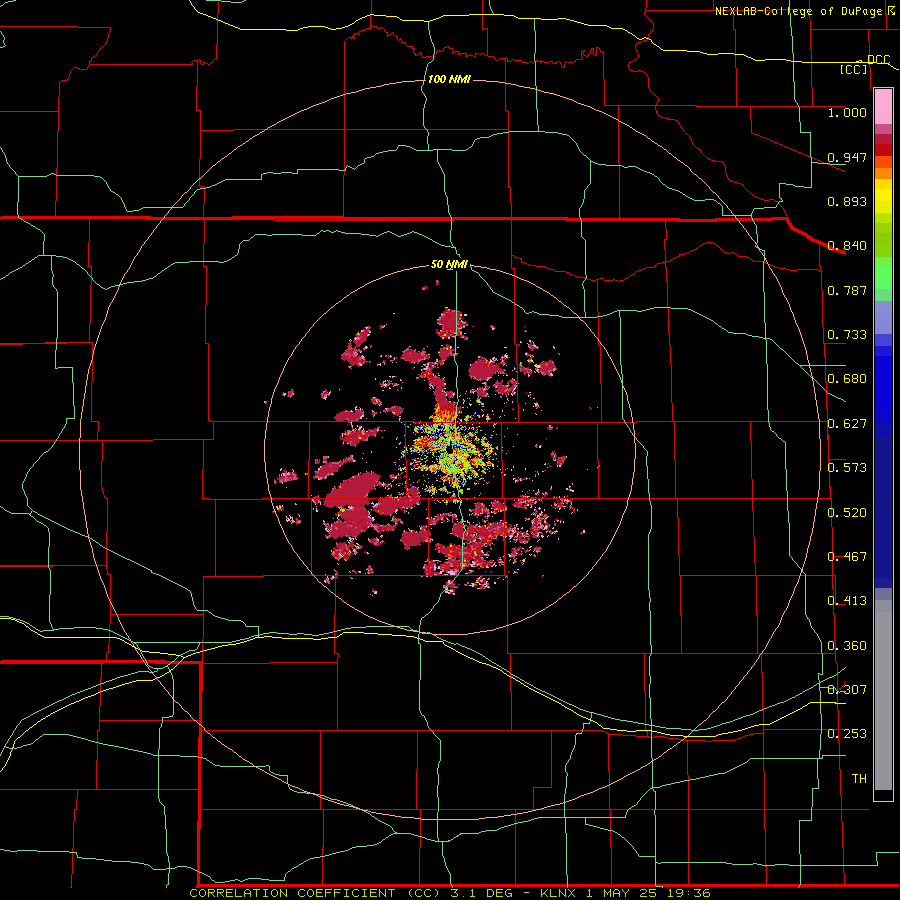Click the 19:36 time stamp in the footer
The height and width of the screenshot is (900, 900).
pyautogui.click(x=689, y=893)
